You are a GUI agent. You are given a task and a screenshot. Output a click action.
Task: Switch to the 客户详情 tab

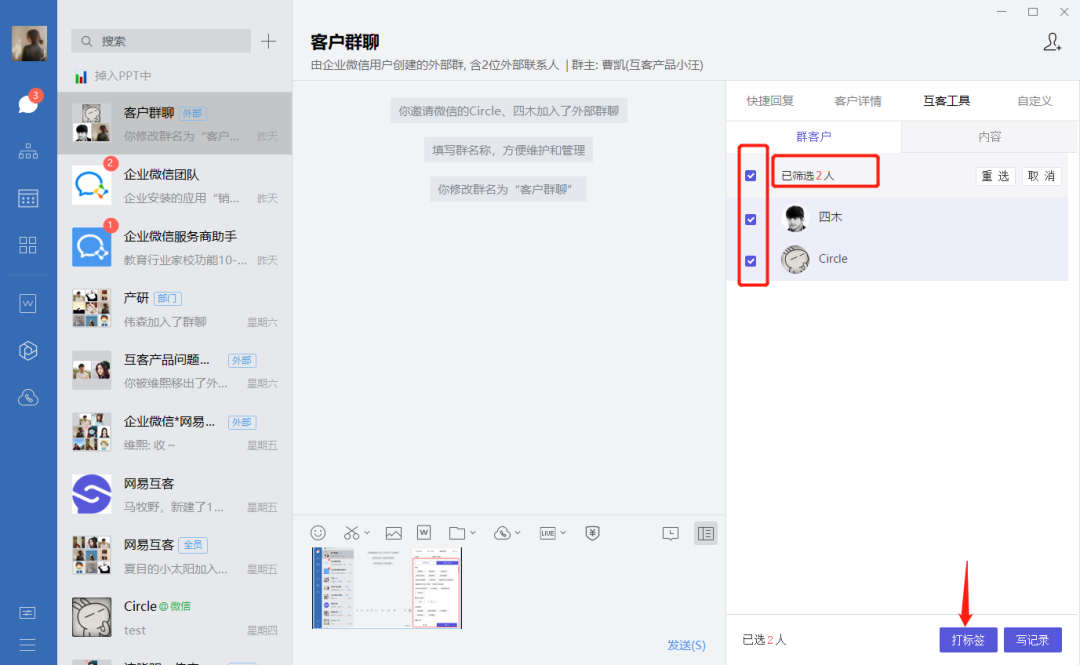pyautogui.click(x=858, y=101)
